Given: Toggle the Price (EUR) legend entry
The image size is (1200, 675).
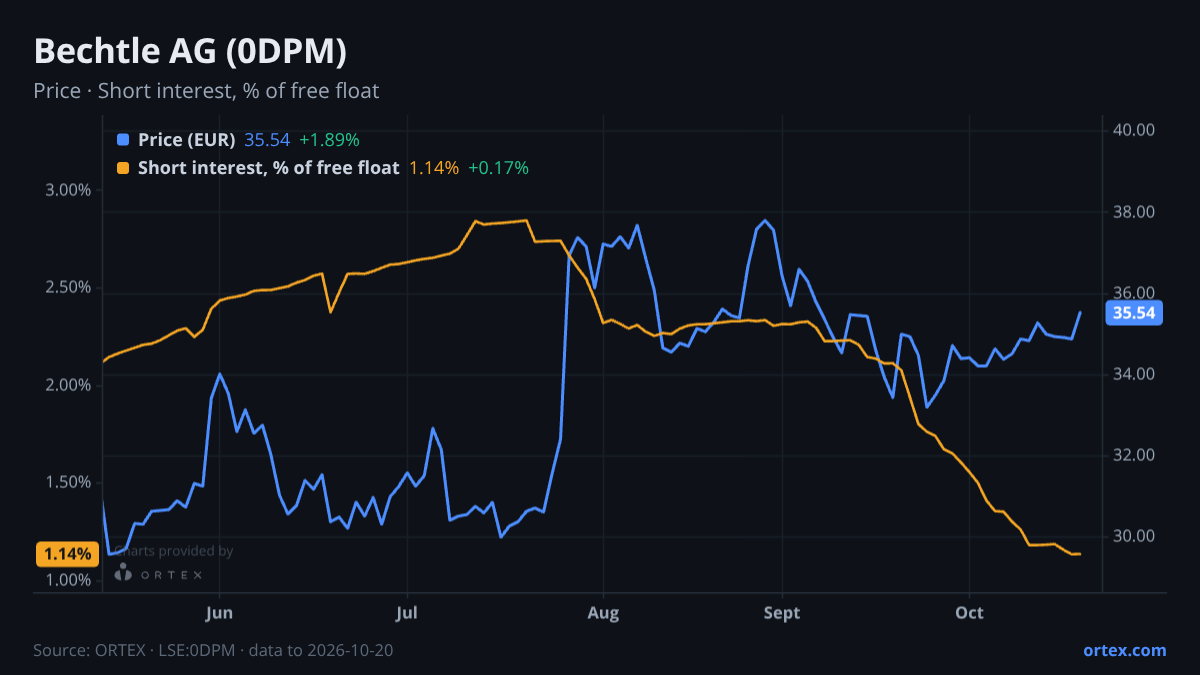Looking at the screenshot, I should 187,140.
